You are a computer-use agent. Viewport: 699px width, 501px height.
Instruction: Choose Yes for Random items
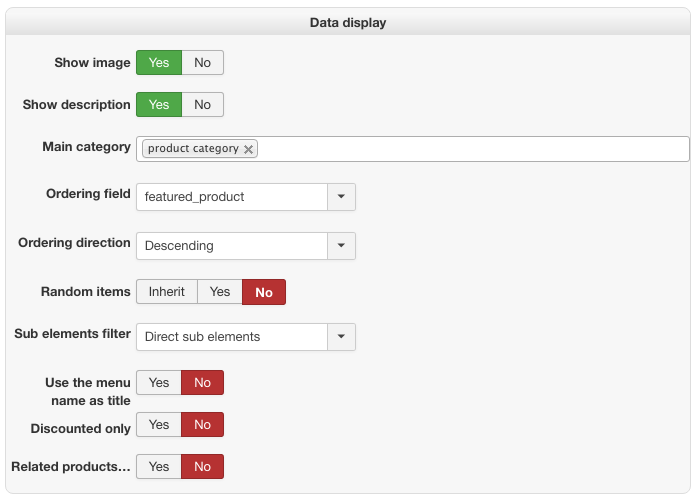click(x=220, y=292)
